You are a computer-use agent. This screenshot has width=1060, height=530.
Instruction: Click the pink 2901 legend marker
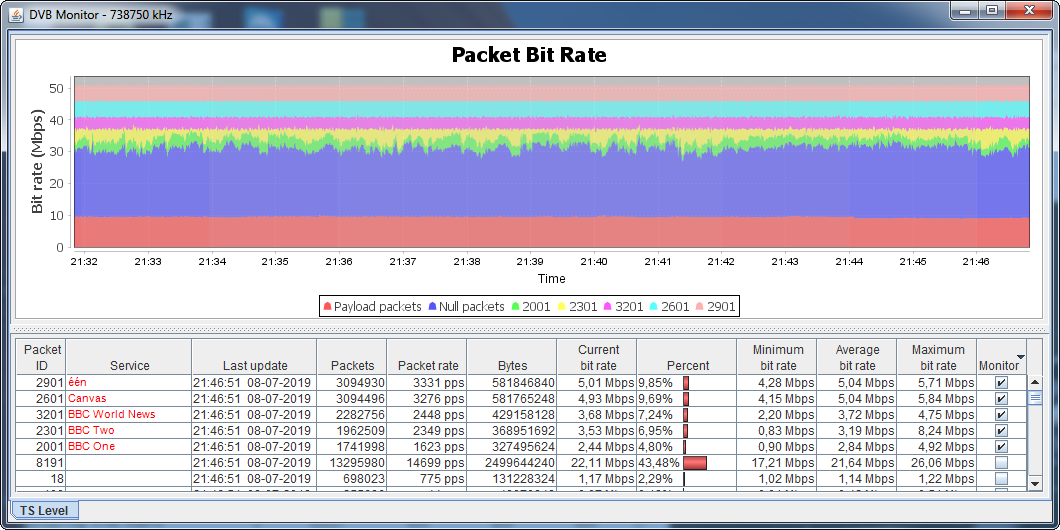tap(700, 307)
